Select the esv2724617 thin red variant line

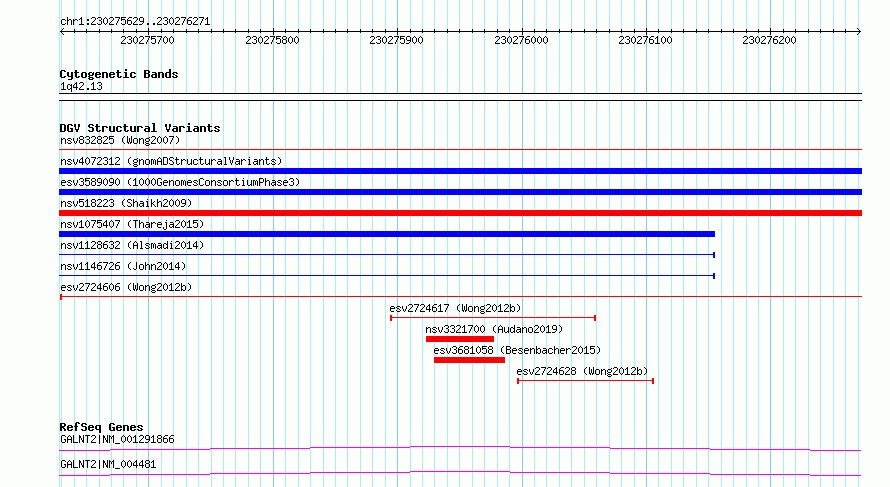click(x=493, y=318)
